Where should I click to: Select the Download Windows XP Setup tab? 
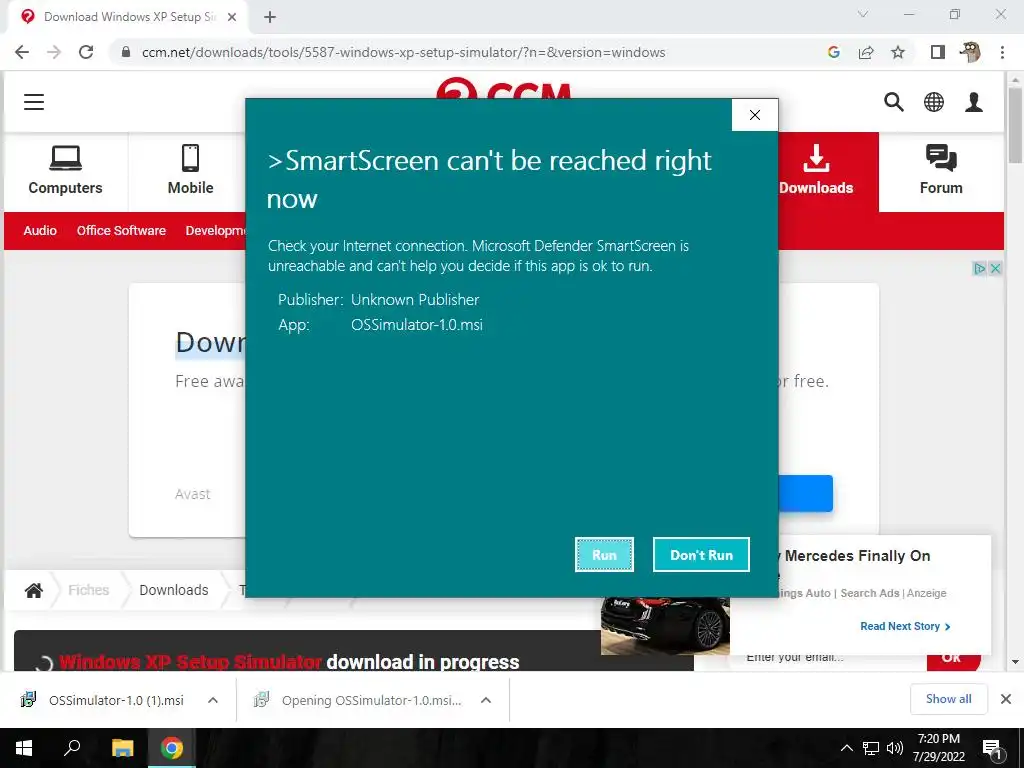tap(129, 18)
